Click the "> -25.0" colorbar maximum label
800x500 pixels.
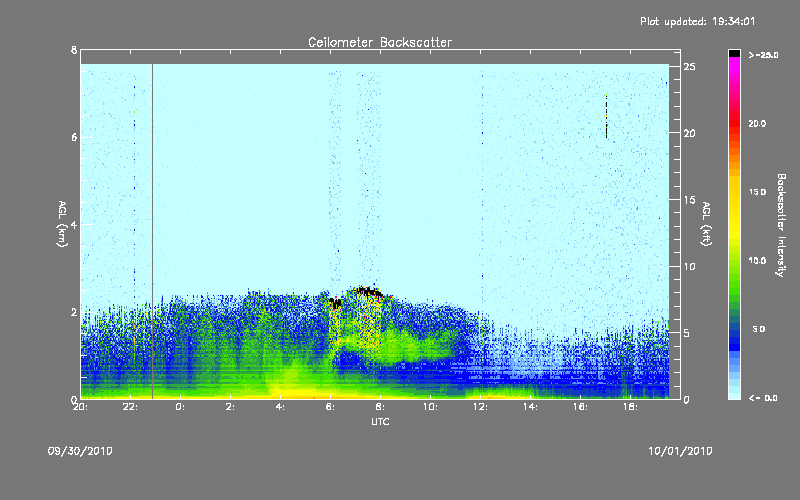point(764,55)
